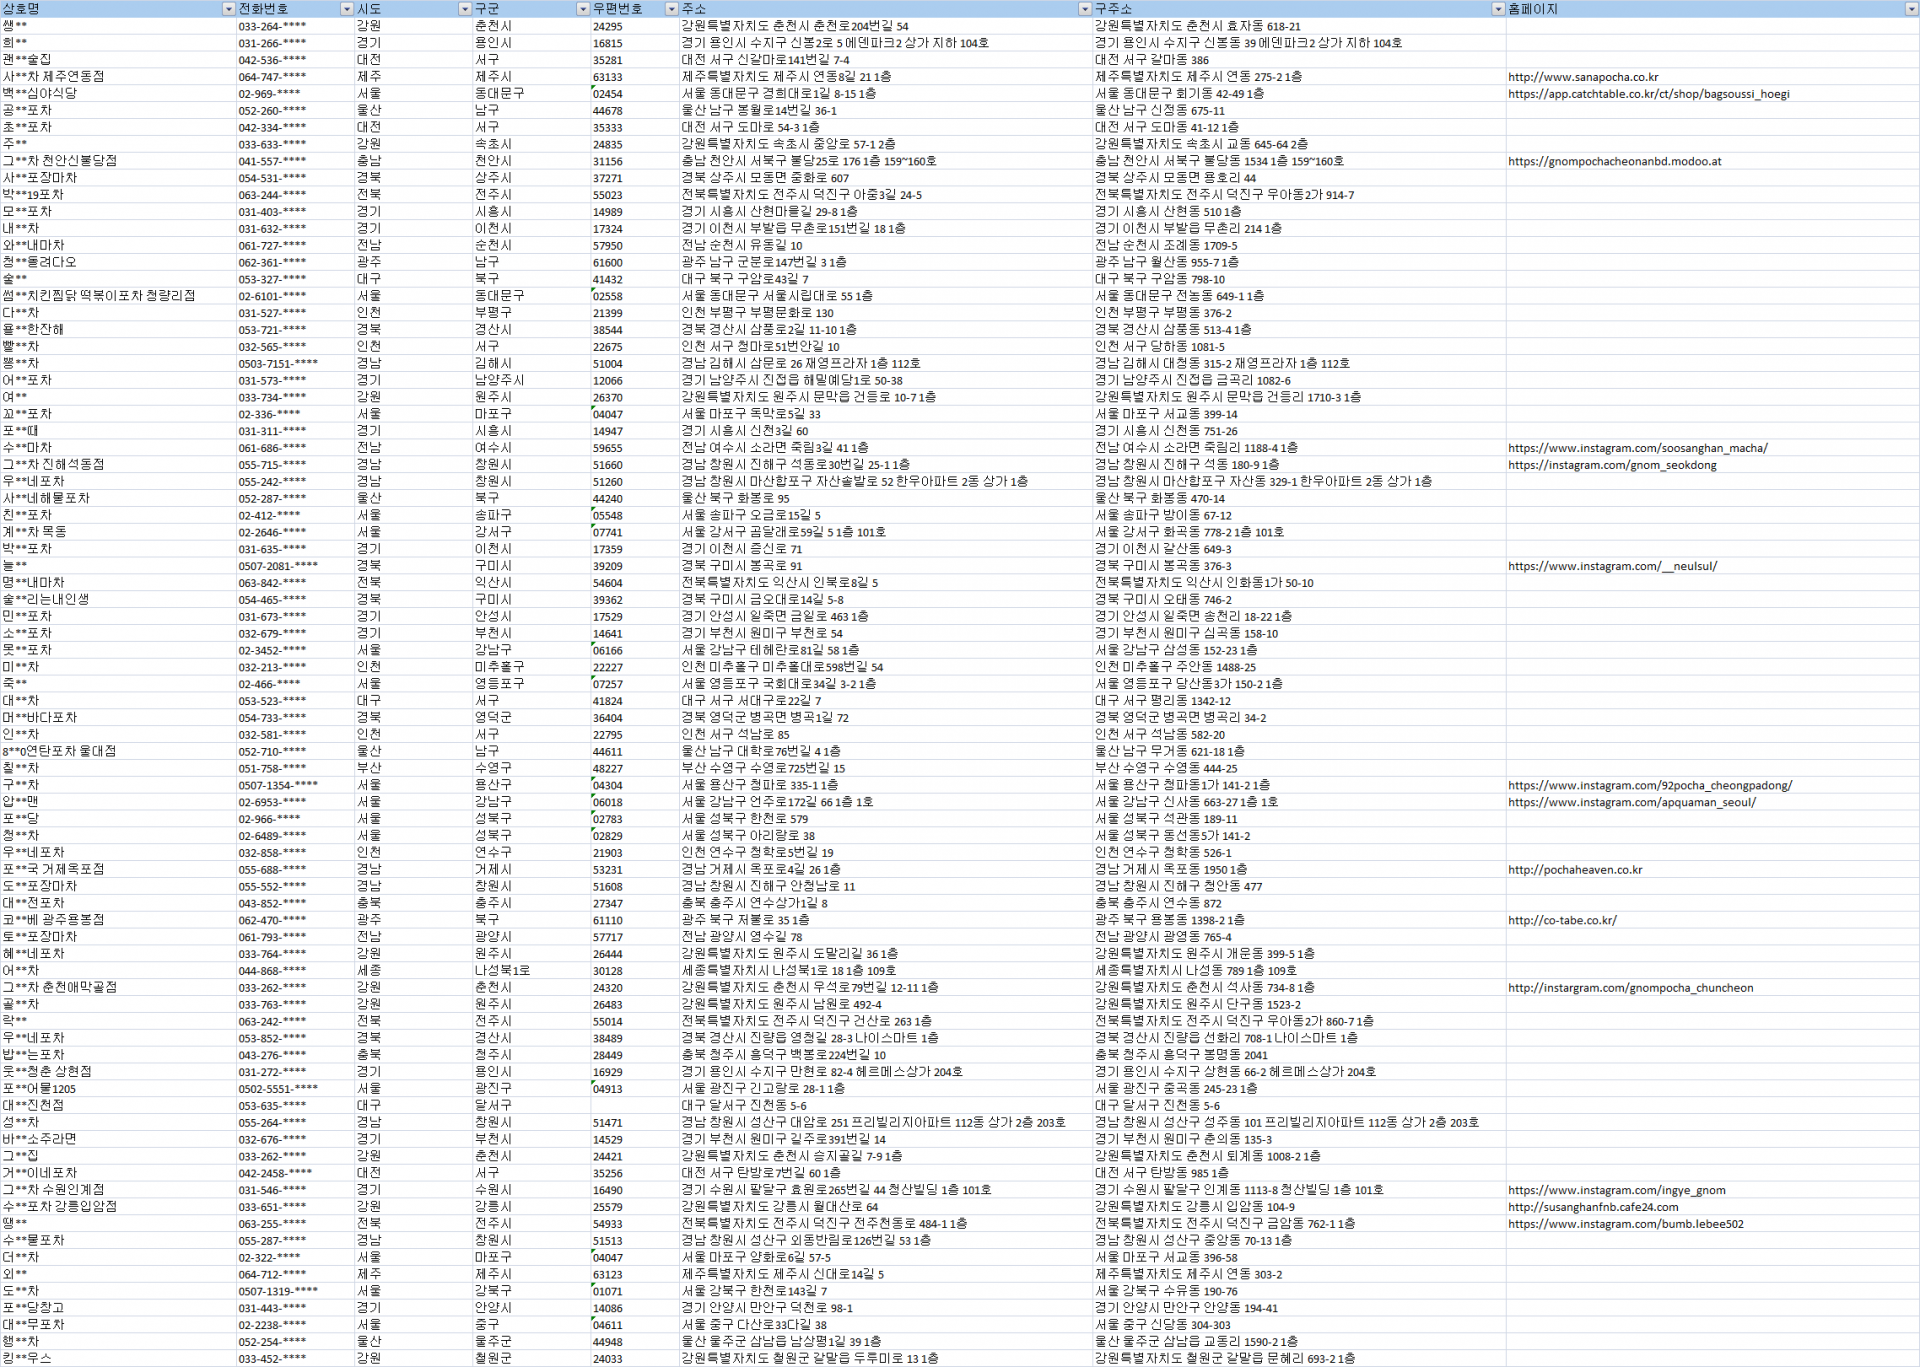The height and width of the screenshot is (1367, 1920).
Task: Select the 포**어물1205 name cell
Action: pyautogui.click(x=39, y=1089)
